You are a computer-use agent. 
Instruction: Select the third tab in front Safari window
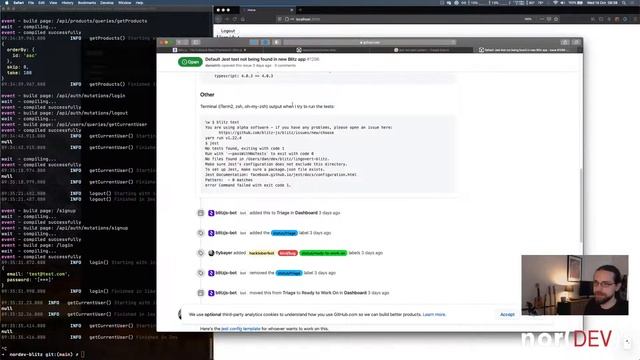click(422, 50)
